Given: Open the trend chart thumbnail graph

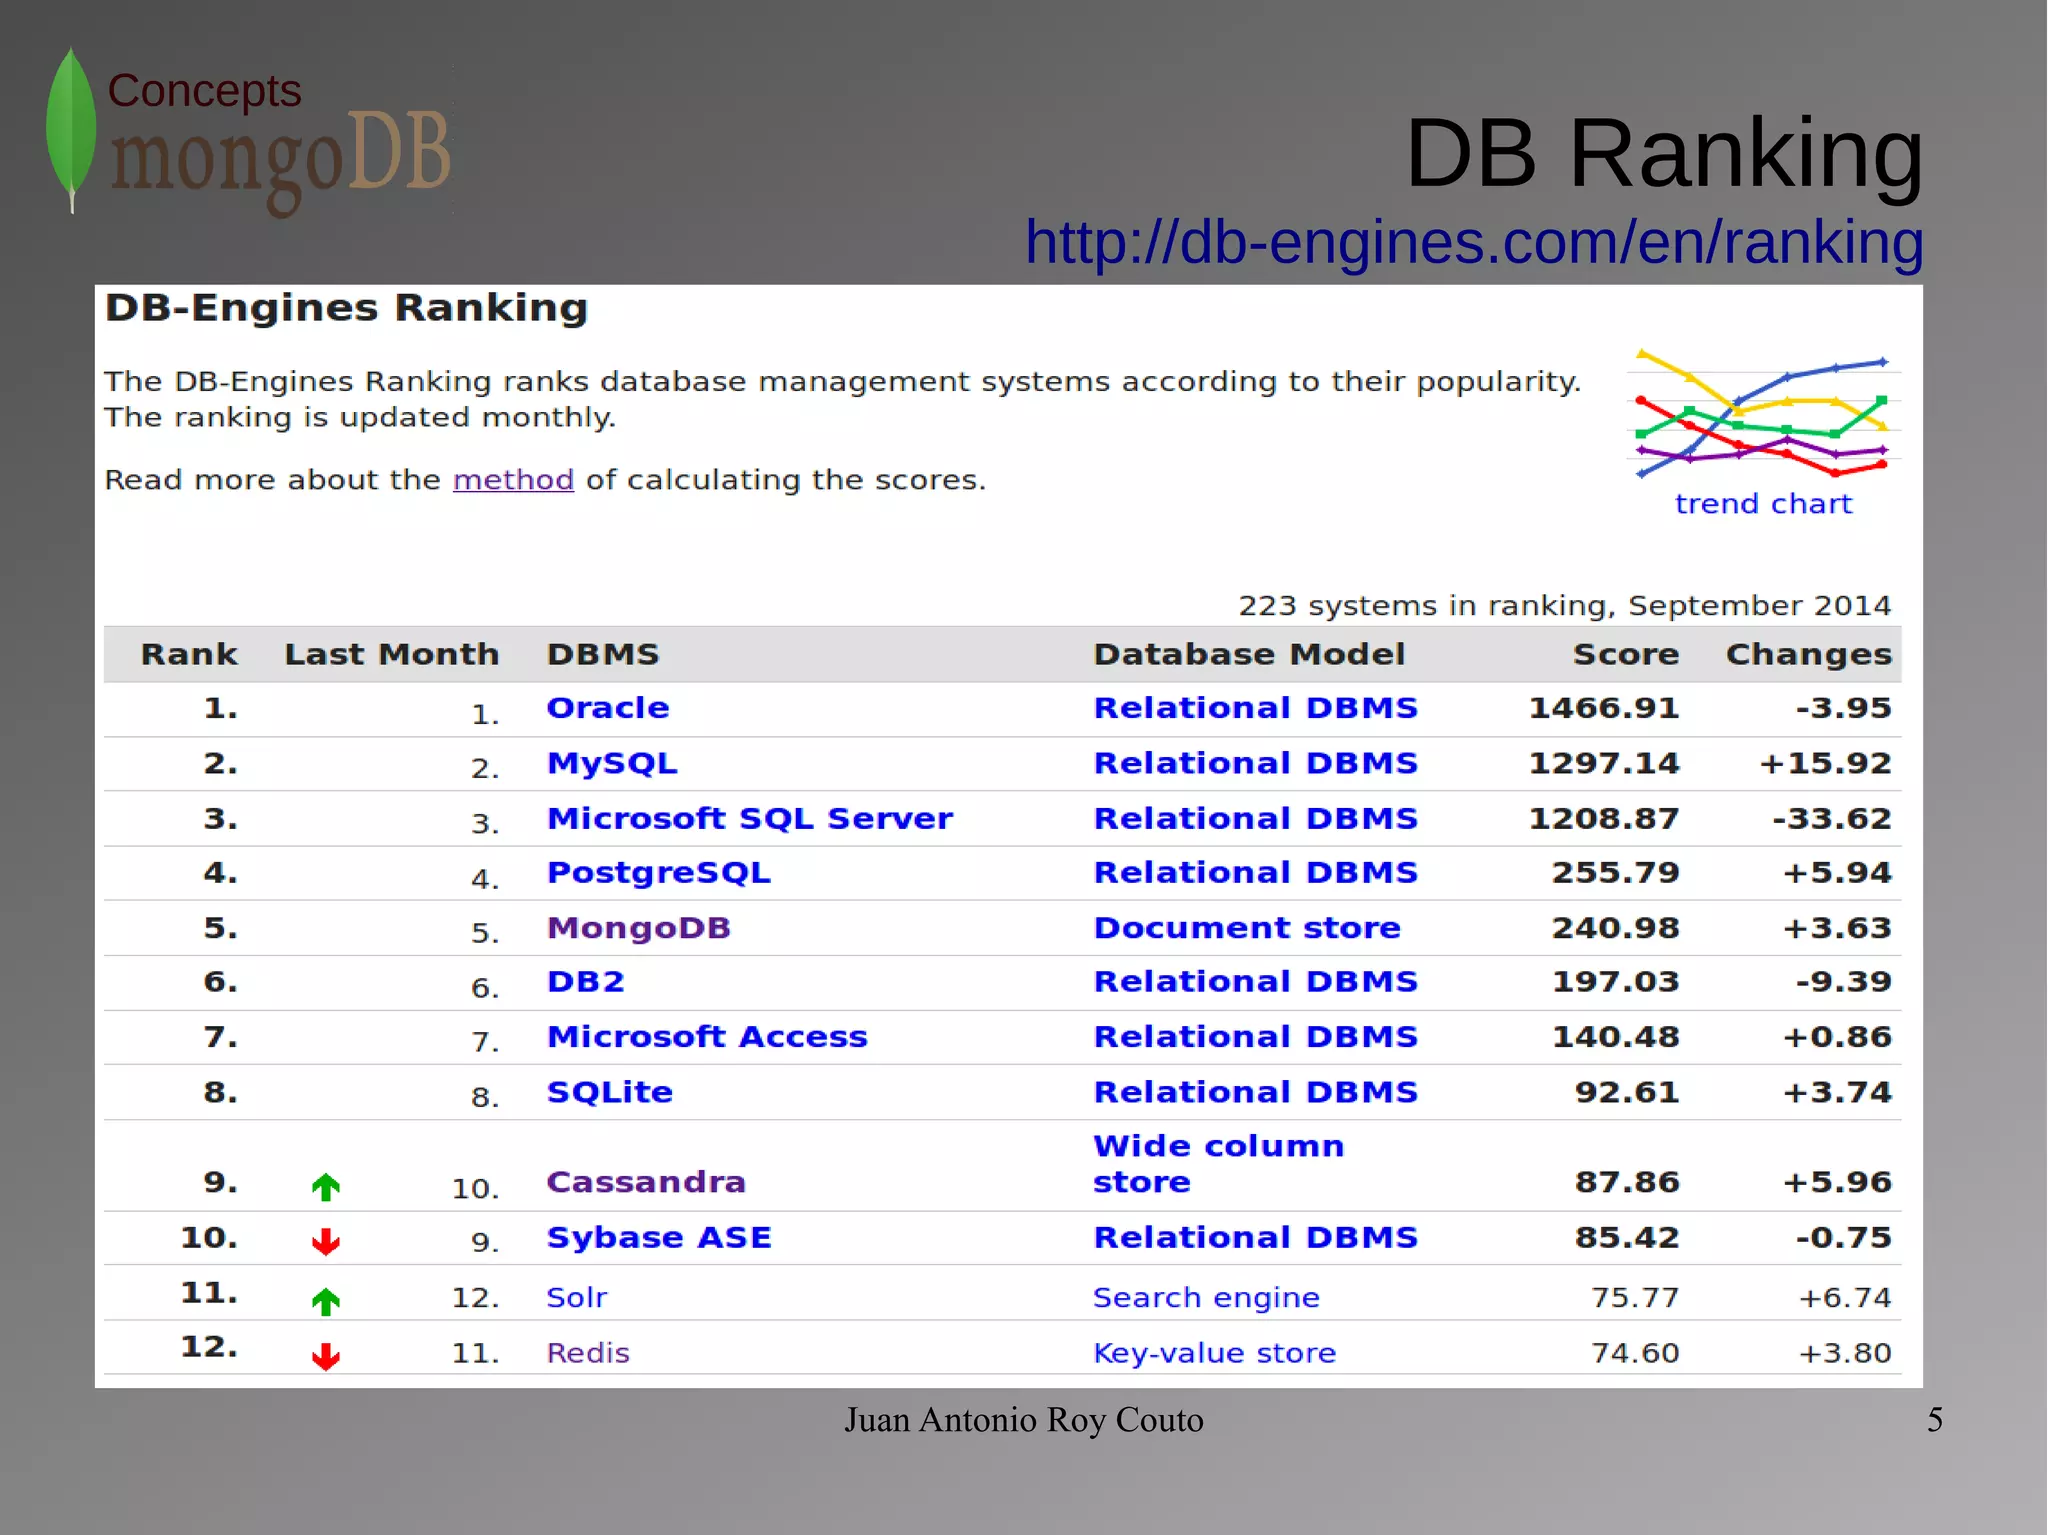Looking at the screenshot, I should point(1763,414).
